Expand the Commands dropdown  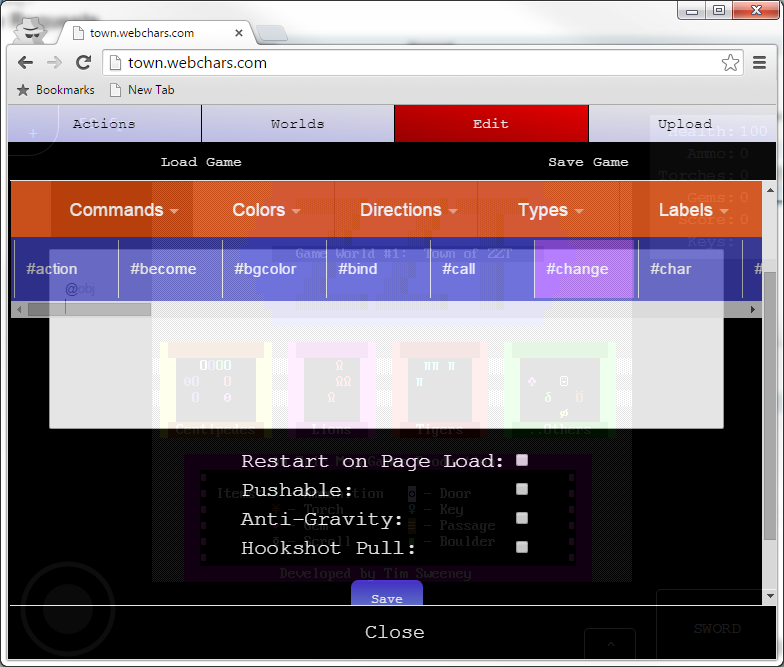coord(124,210)
